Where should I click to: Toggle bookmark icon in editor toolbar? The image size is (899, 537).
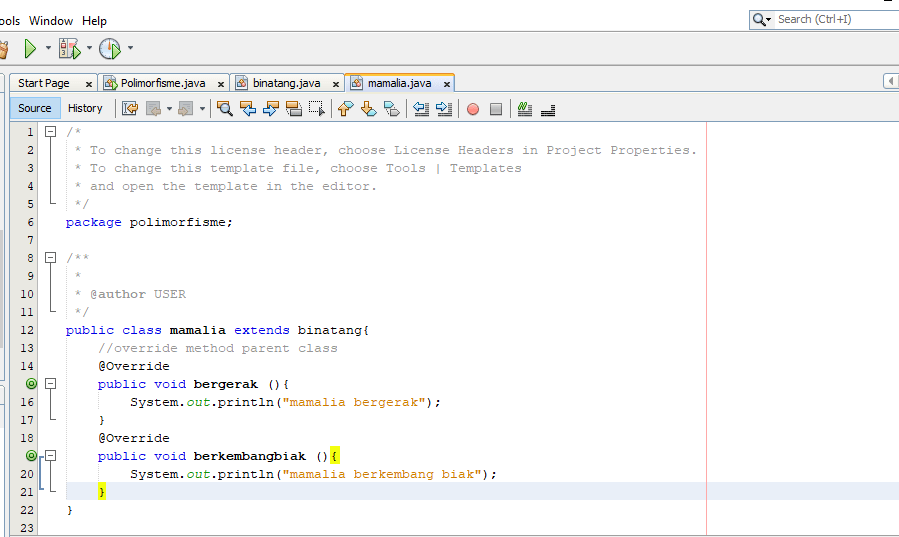(x=391, y=109)
